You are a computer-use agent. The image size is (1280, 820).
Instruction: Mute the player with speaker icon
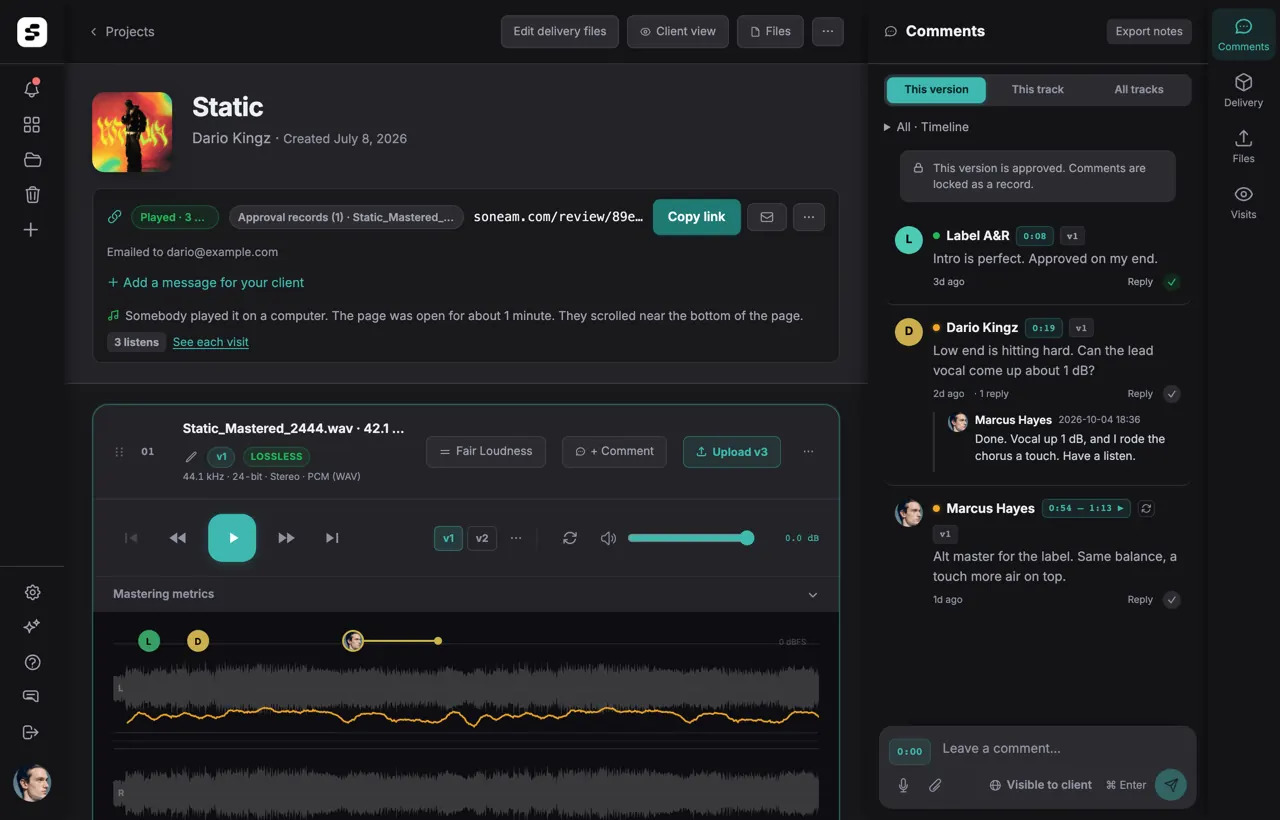(x=608, y=538)
